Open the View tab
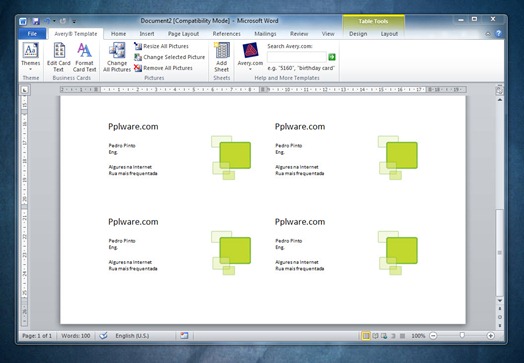 click(328, 34)
